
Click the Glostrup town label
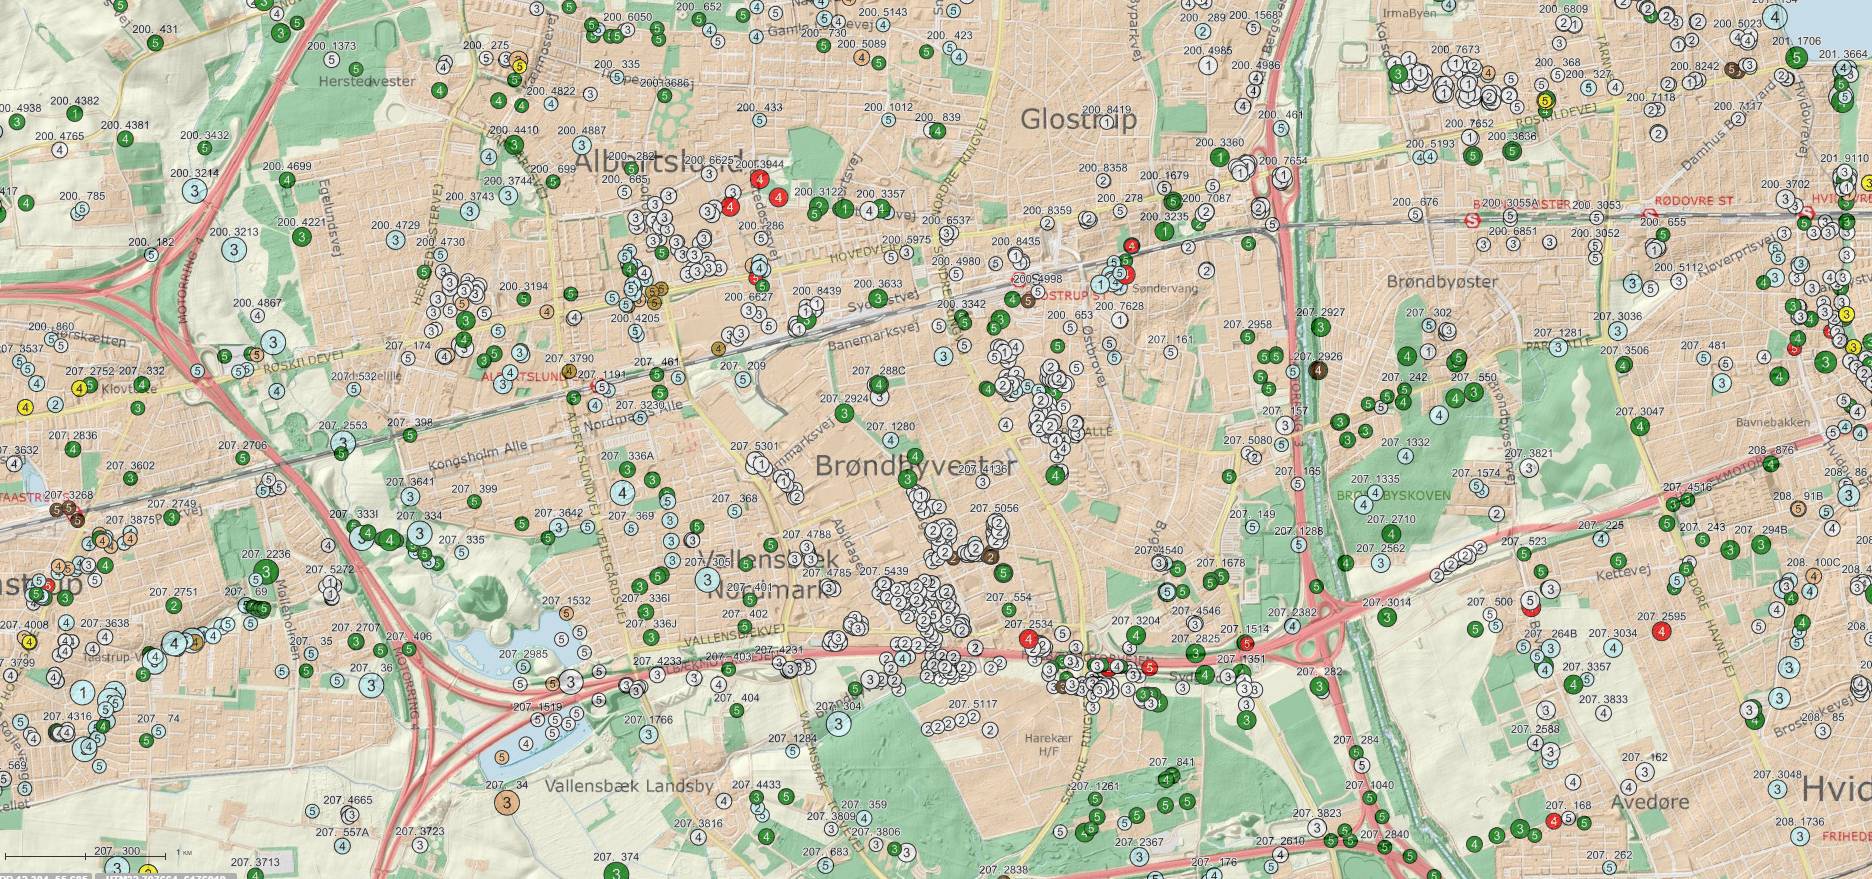pos(1078,120)
